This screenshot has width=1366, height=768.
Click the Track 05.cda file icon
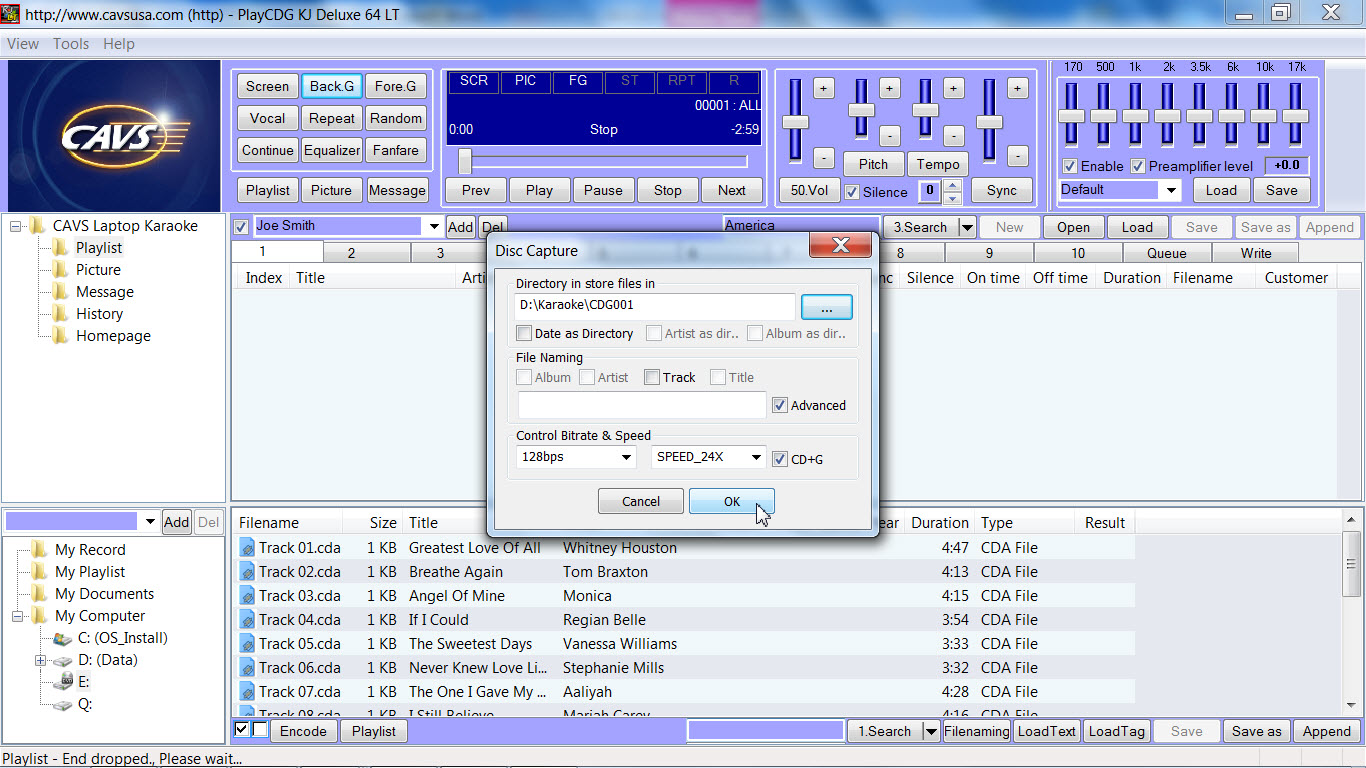pos(247,644)
